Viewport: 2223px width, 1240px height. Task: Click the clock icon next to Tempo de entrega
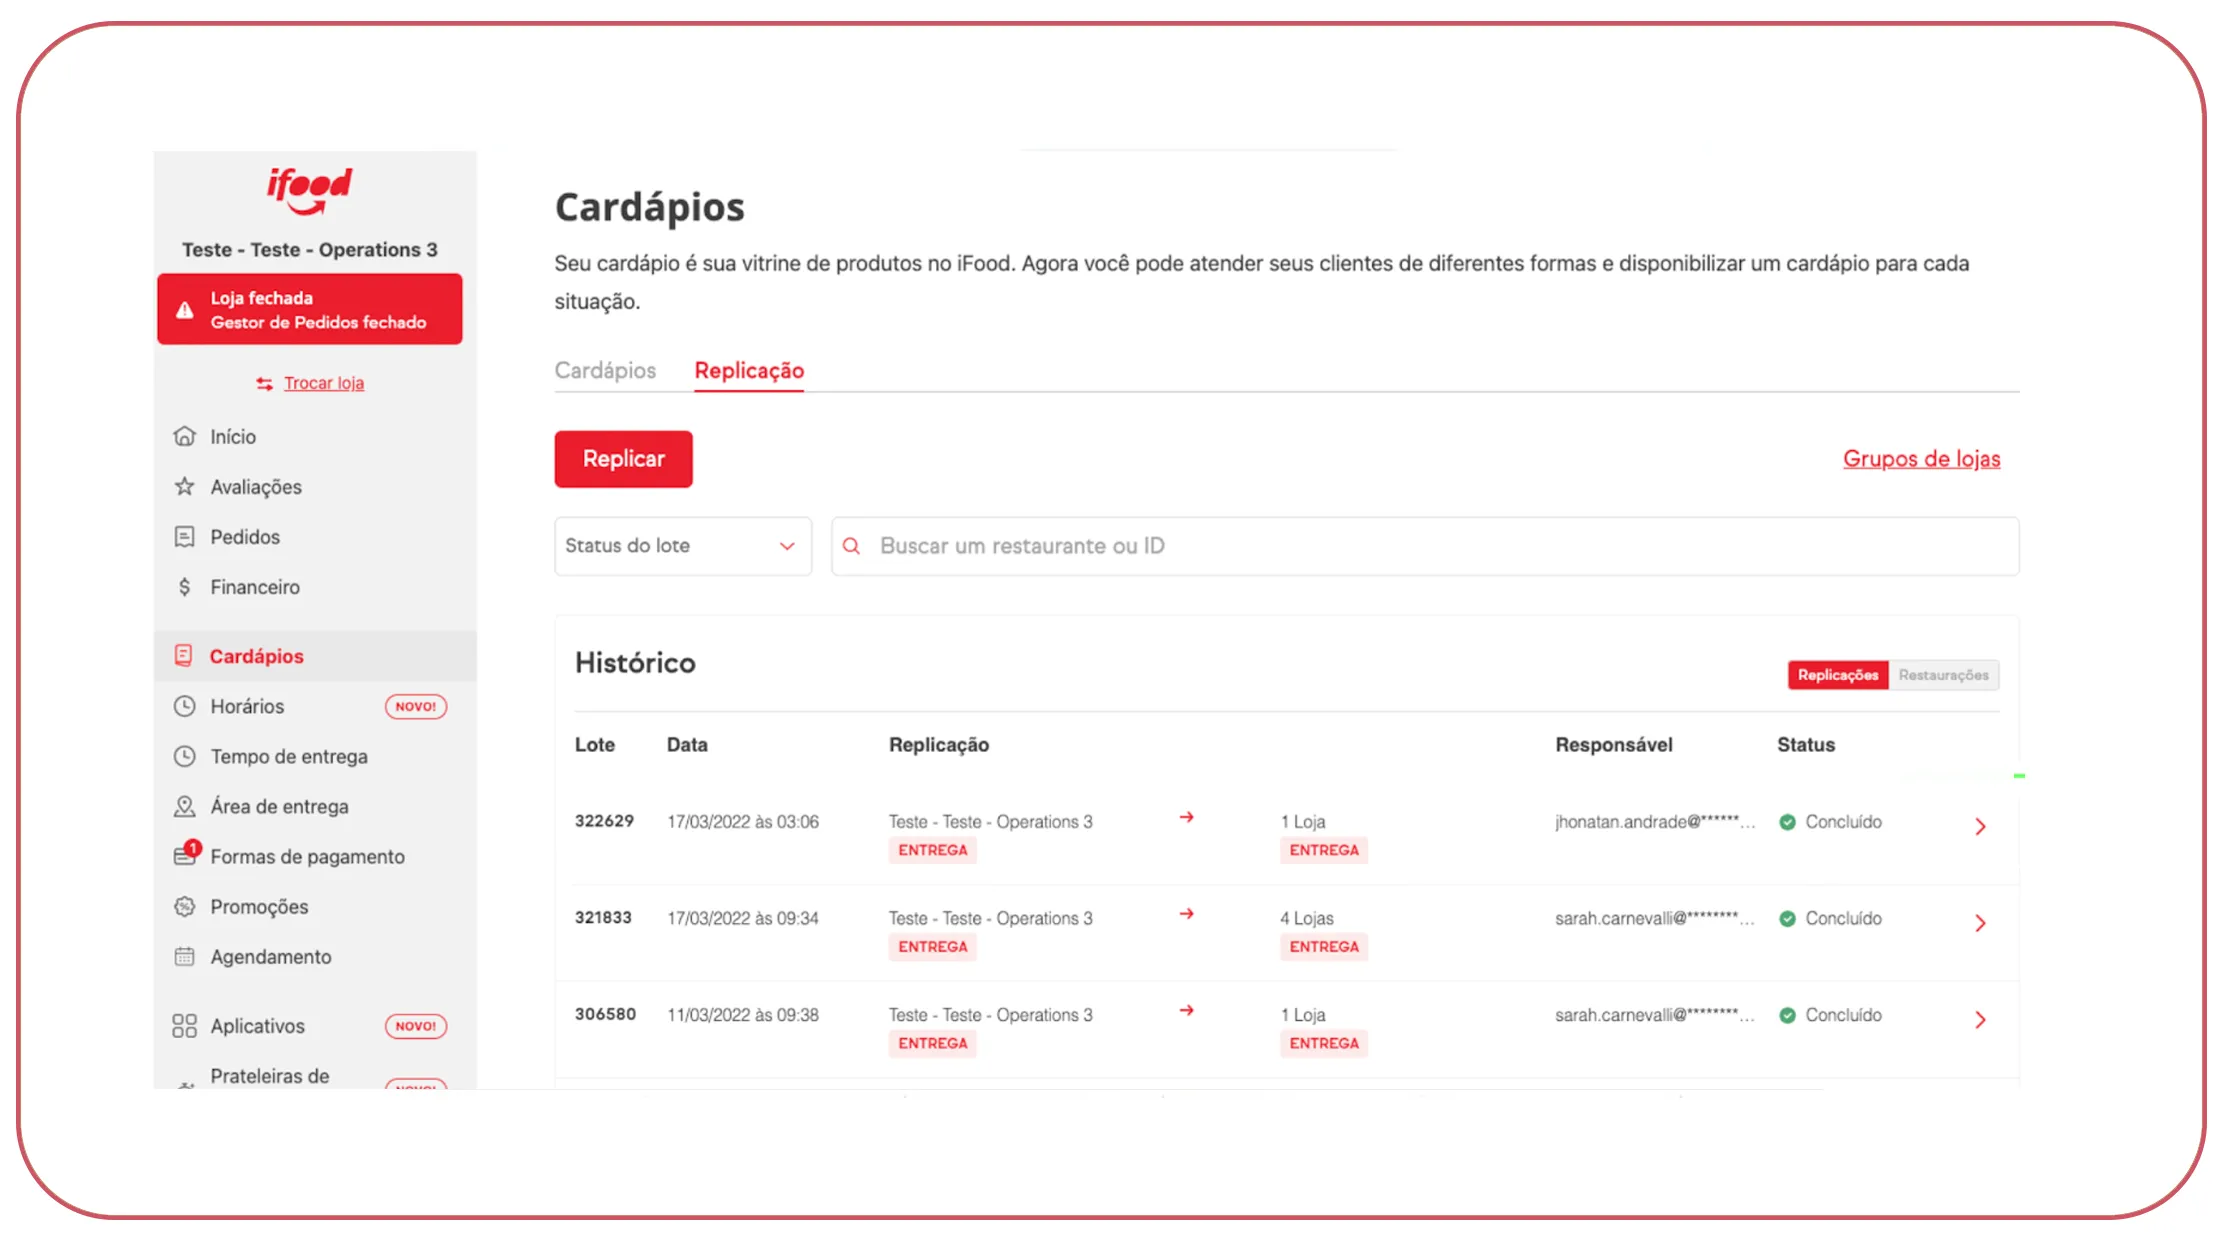coord(185,756)
